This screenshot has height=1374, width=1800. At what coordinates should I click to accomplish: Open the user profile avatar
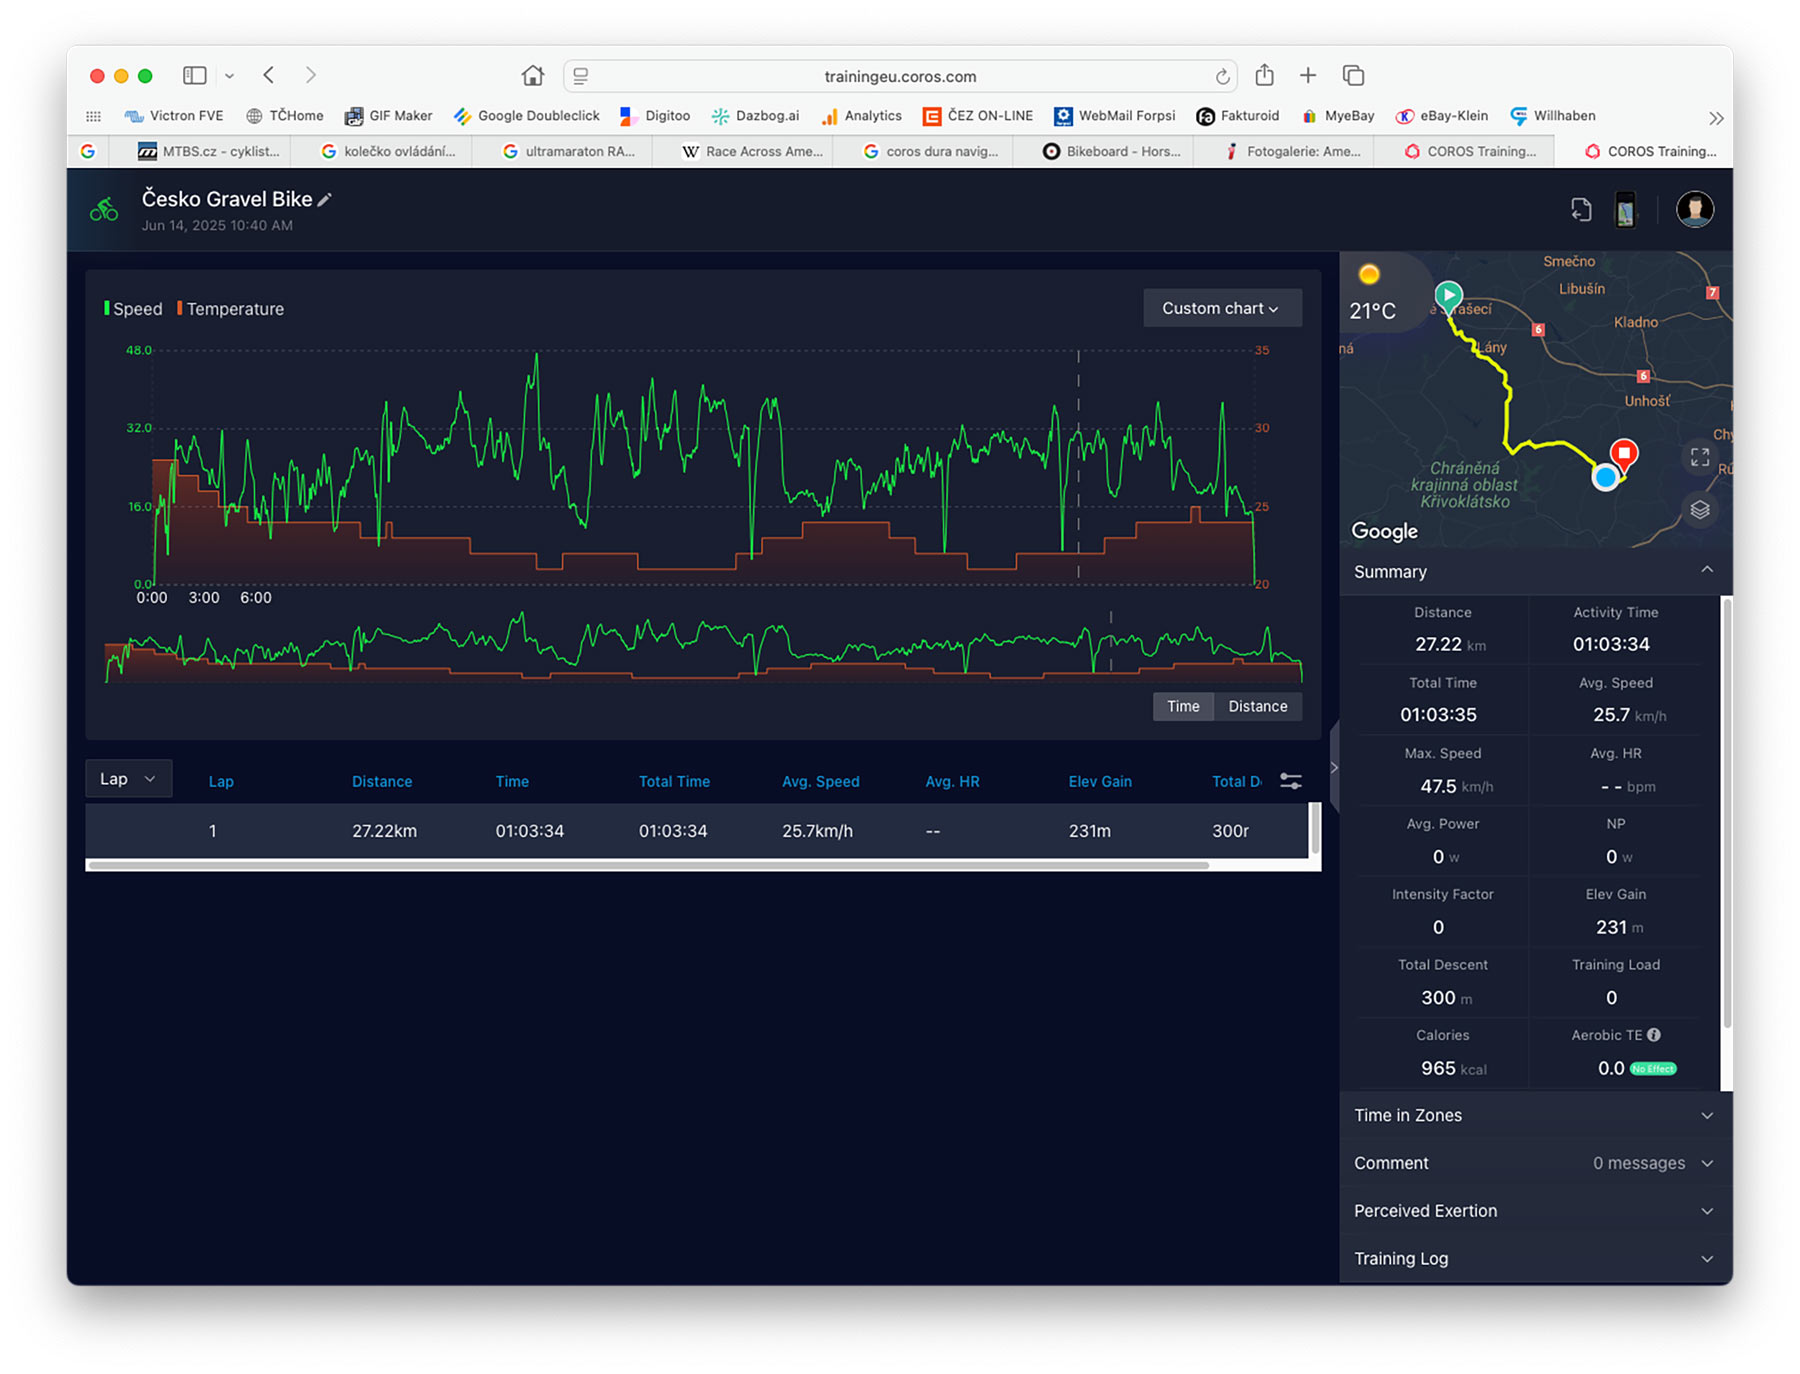coord(1694,210)
